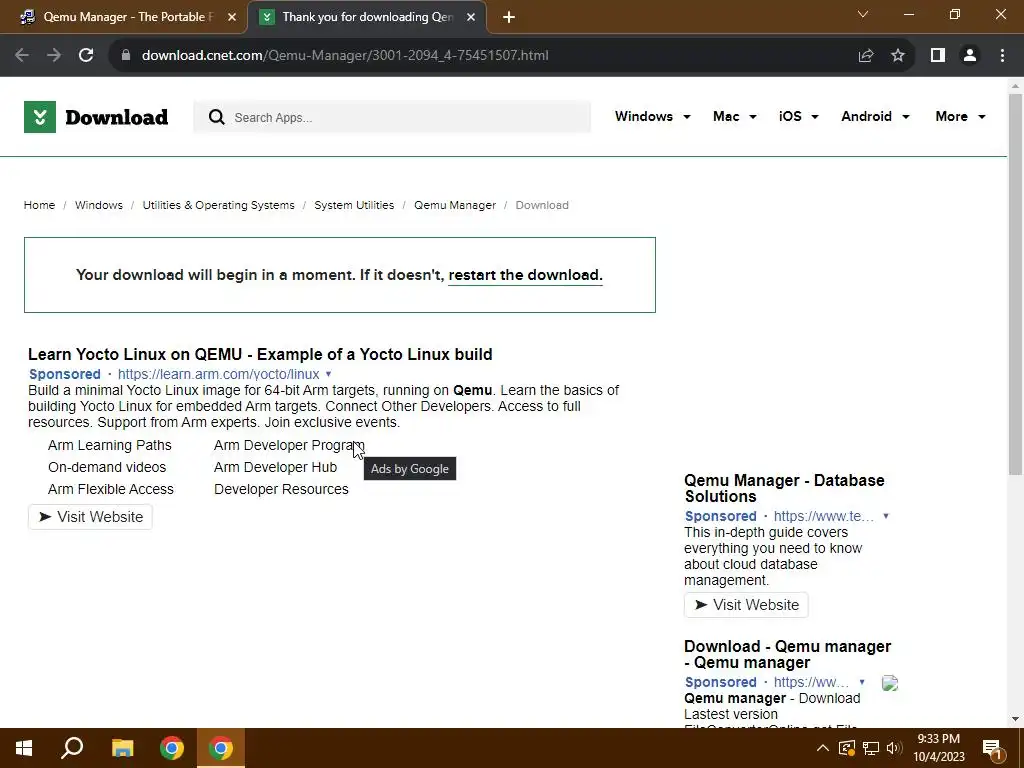Open the Chrome profile avatar
The width and height of the screenshot is (1024, 768).
(970, 56)
